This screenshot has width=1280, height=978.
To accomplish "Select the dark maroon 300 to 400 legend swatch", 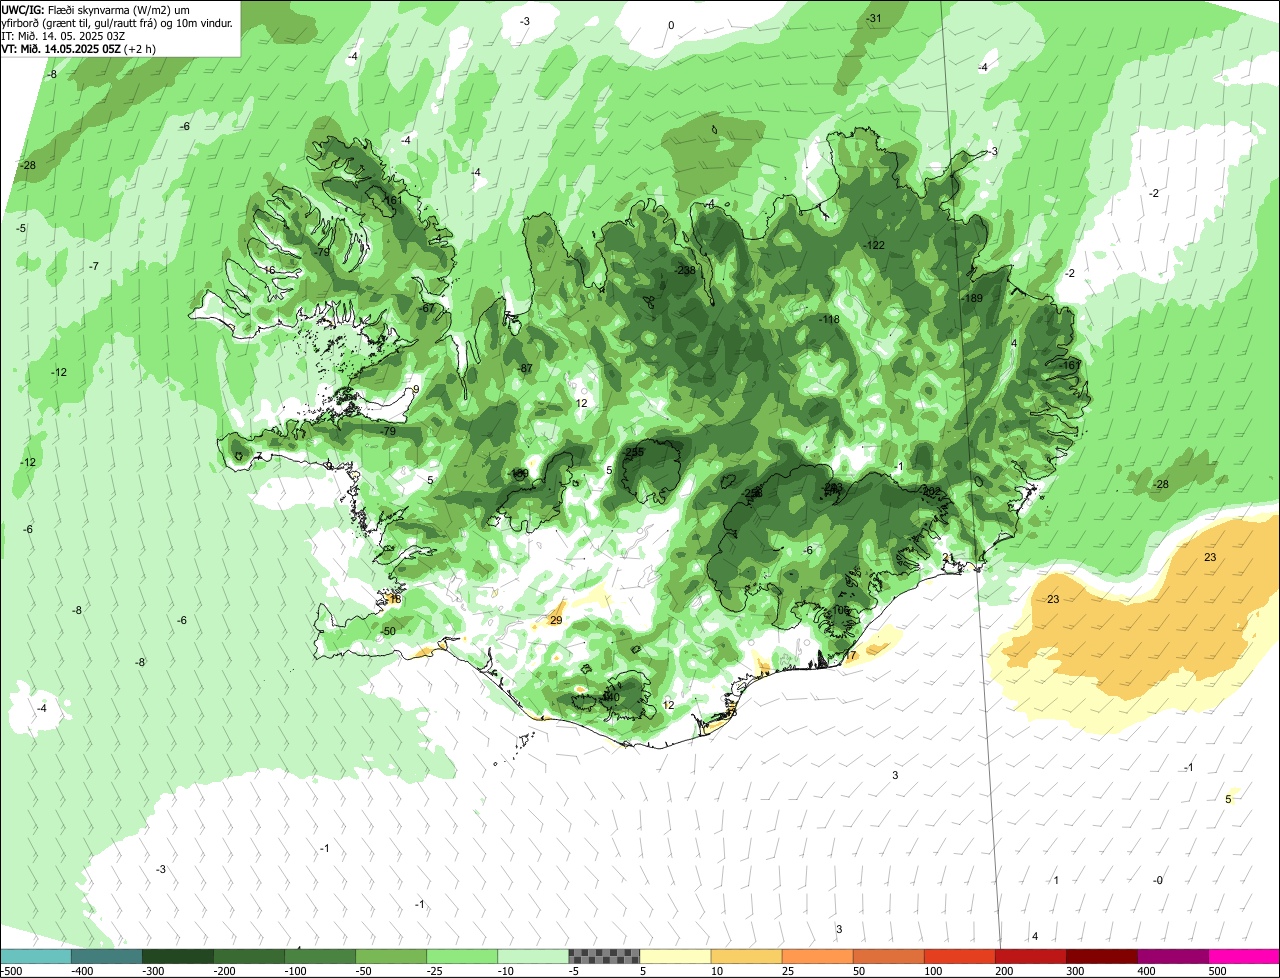I will pos(1101,956).
